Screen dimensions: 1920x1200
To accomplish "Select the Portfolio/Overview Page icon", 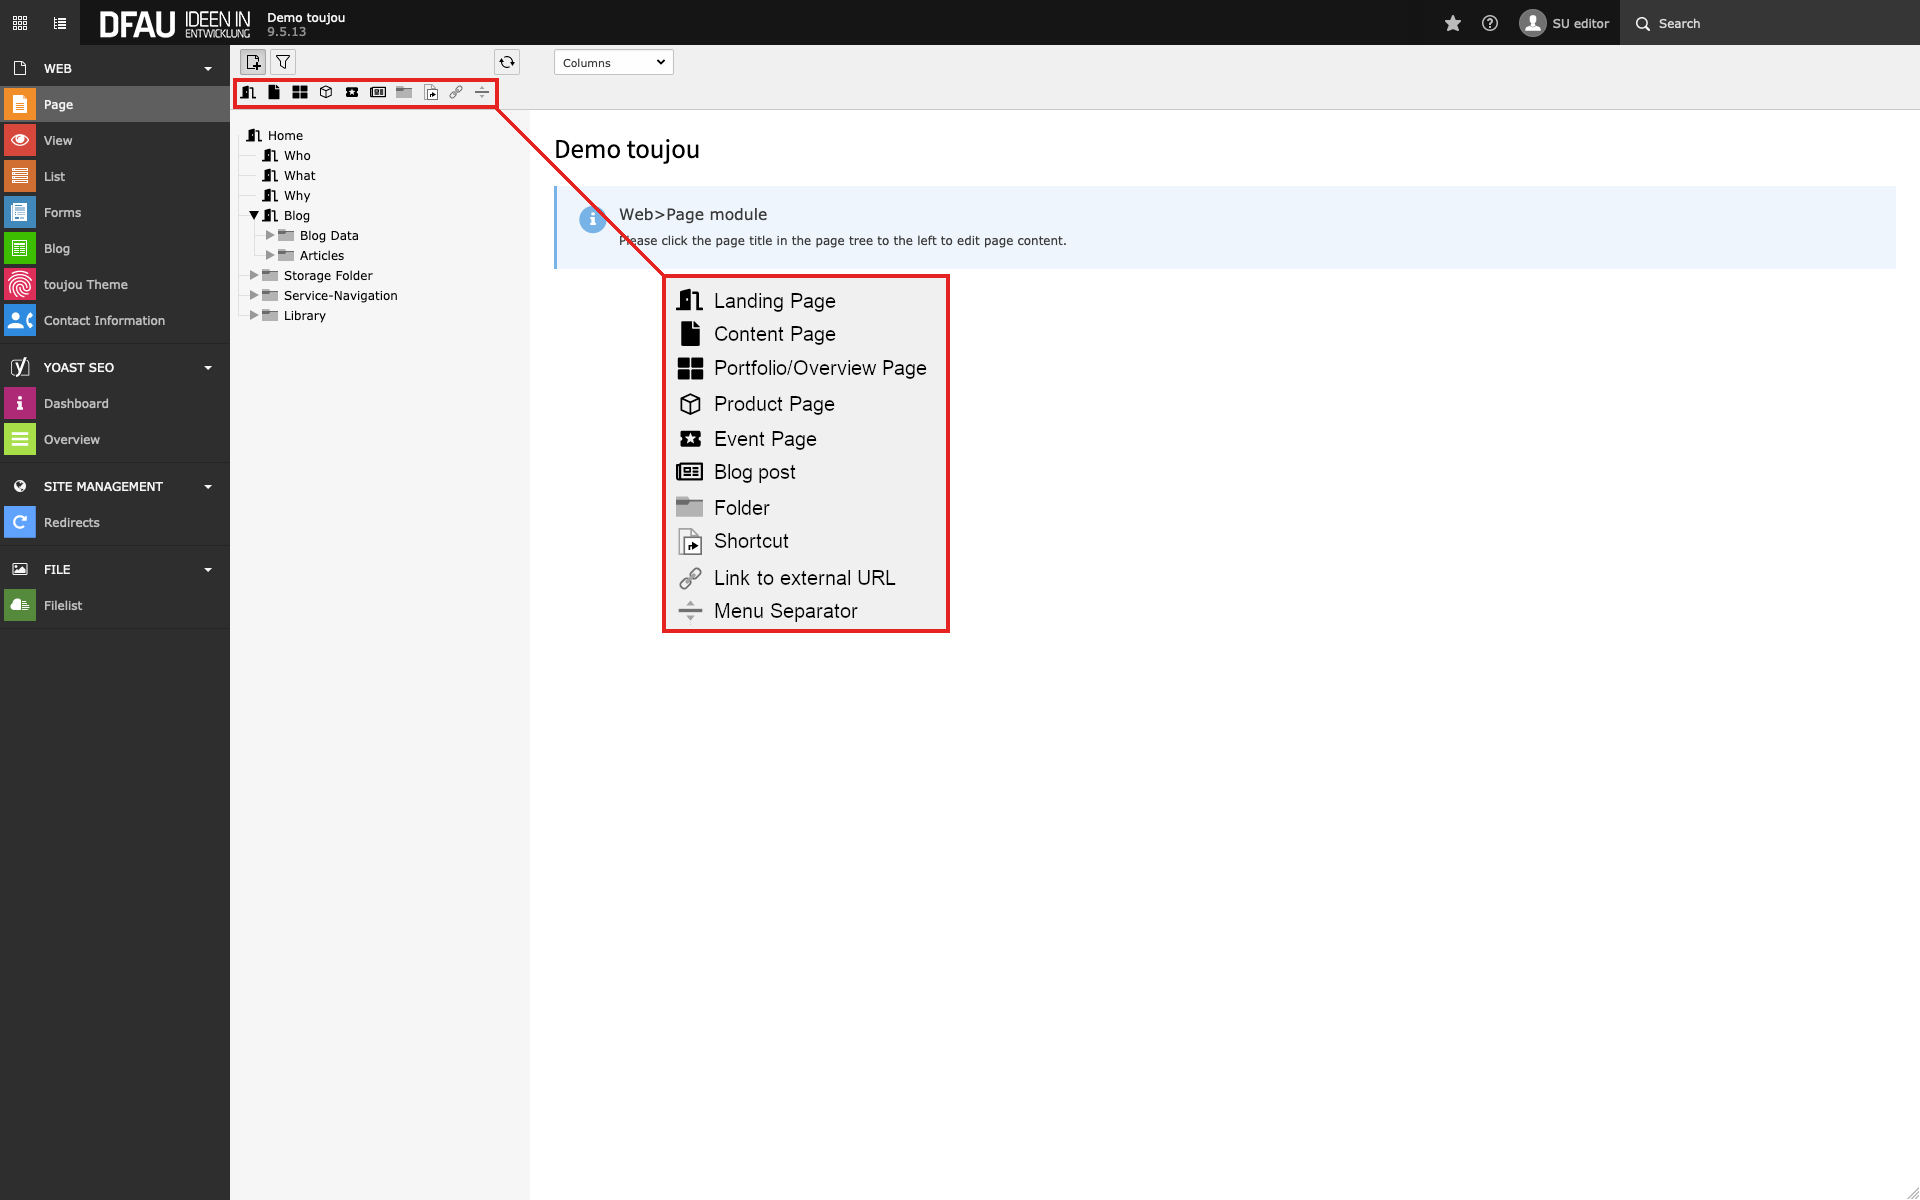I will coord(300,92).
